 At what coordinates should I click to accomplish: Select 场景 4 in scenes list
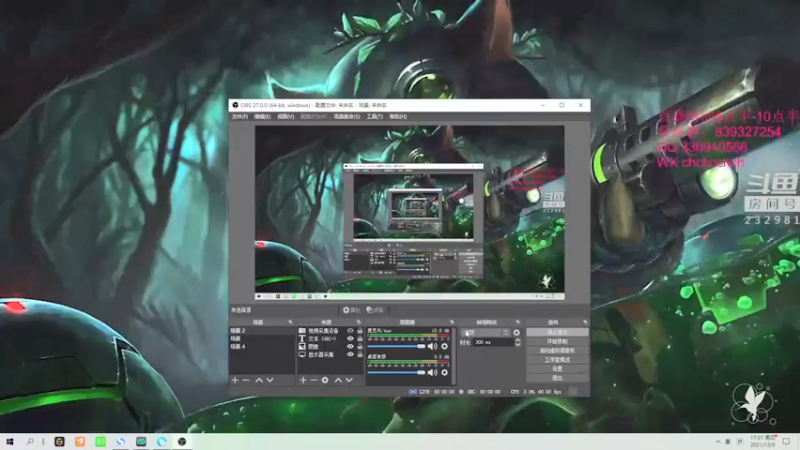click(262, 346)
